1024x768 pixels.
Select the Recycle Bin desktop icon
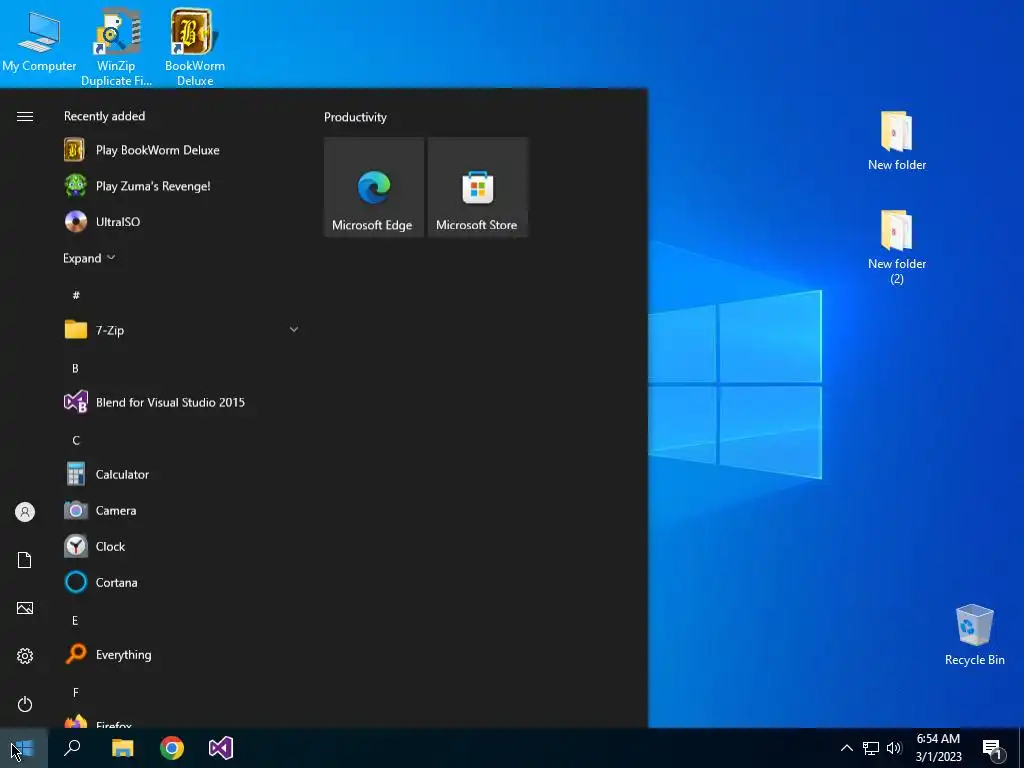tap(974, 635)
